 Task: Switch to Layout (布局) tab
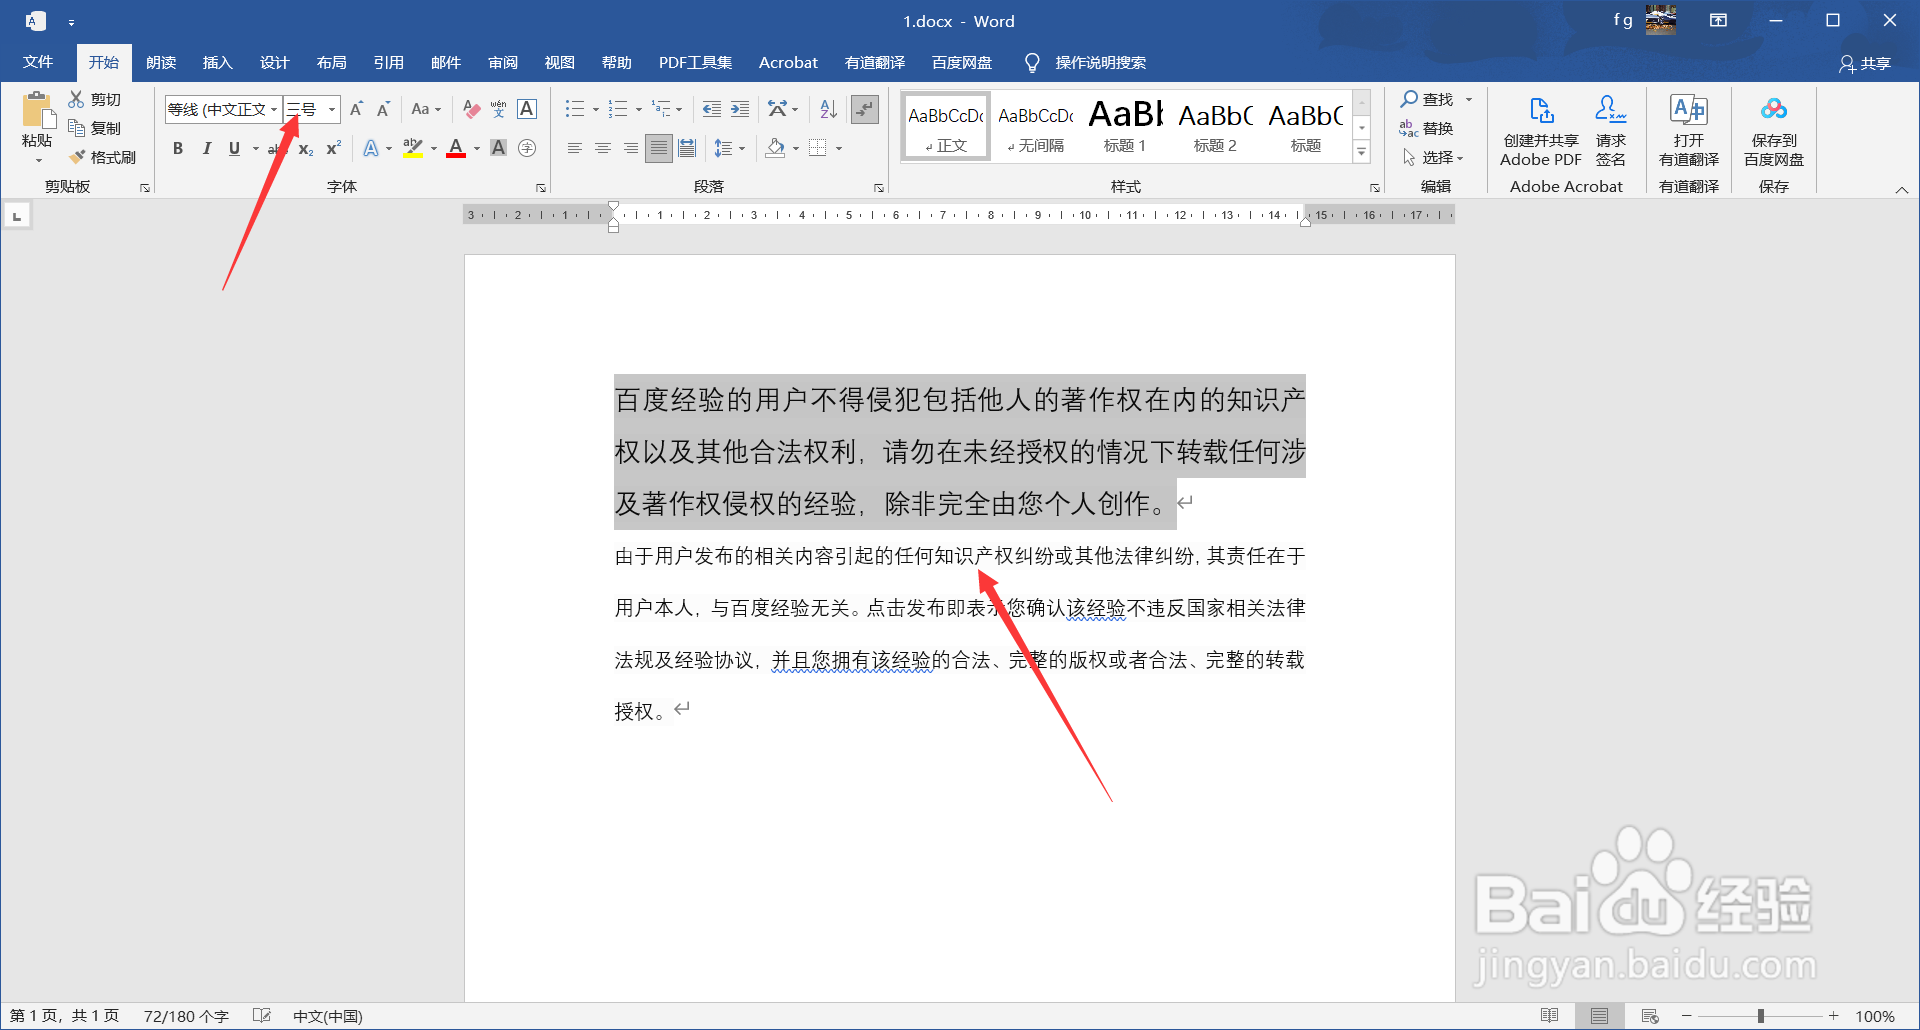click(x=331, y=62)
